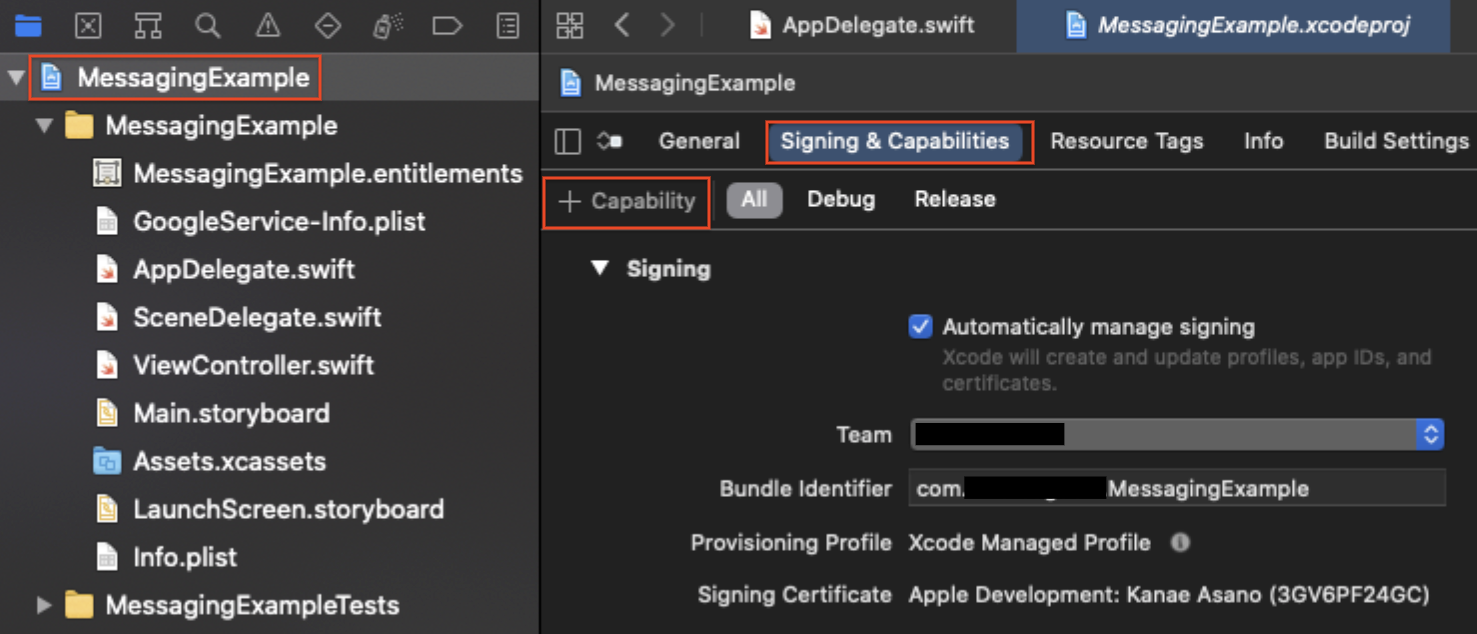The image size is (1477, 634).
Task: Open the Report navigator icon
Action: [508, 26]
